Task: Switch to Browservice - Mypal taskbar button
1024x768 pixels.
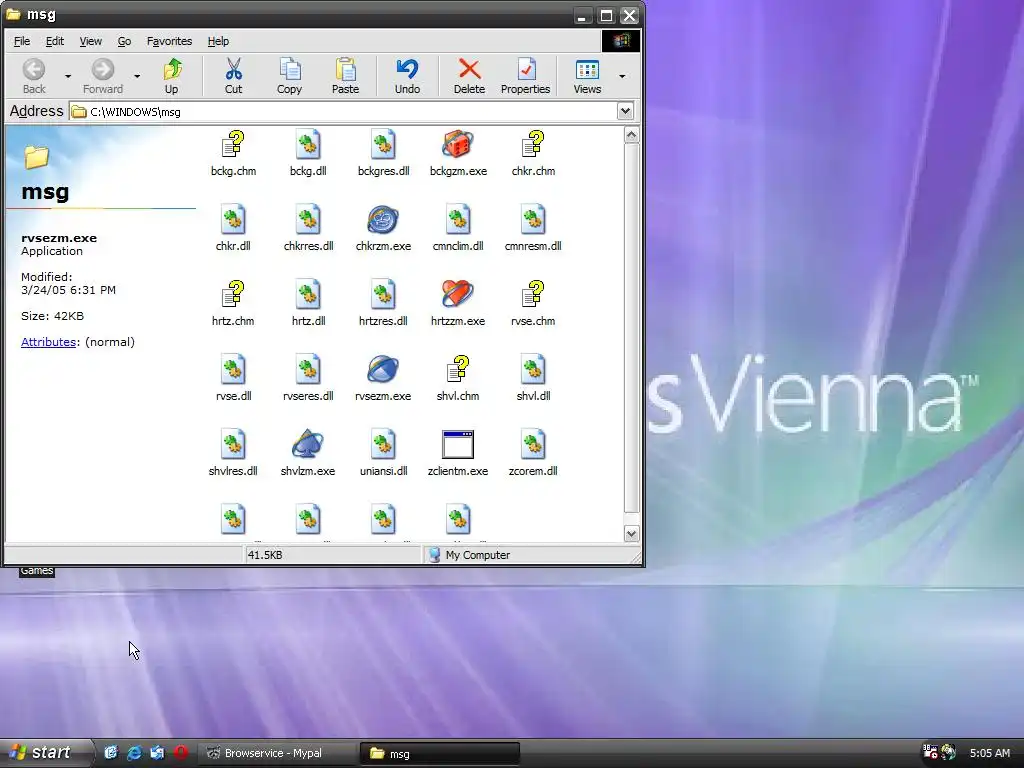Action: pos(277,754)
